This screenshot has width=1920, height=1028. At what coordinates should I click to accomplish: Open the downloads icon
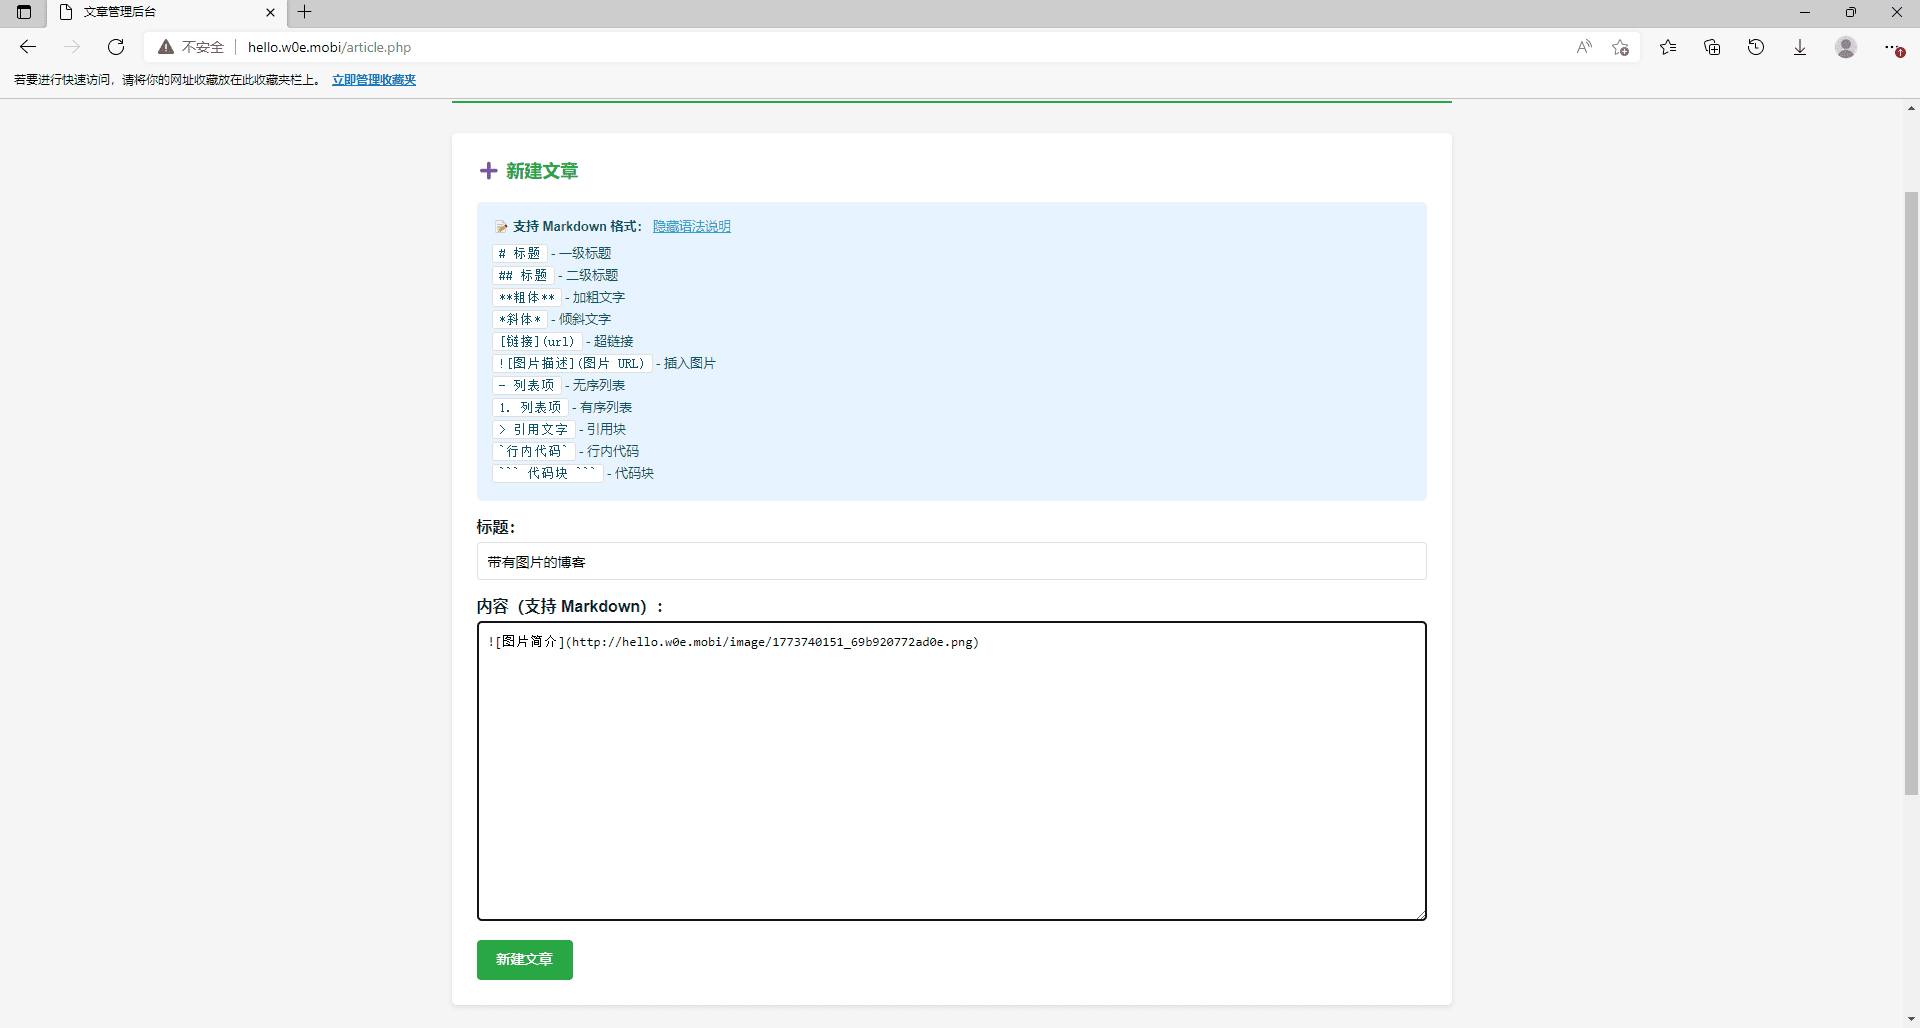tap(1800, 47)
